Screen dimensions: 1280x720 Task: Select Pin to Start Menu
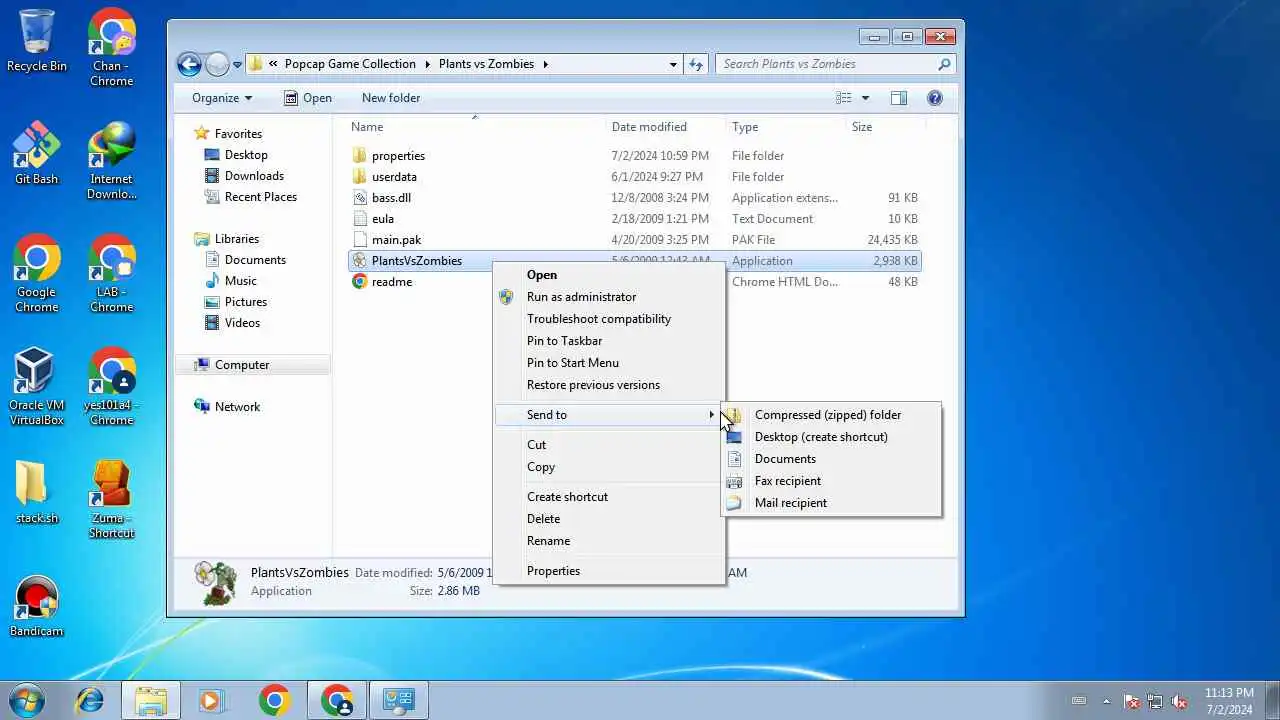(609, 363)
